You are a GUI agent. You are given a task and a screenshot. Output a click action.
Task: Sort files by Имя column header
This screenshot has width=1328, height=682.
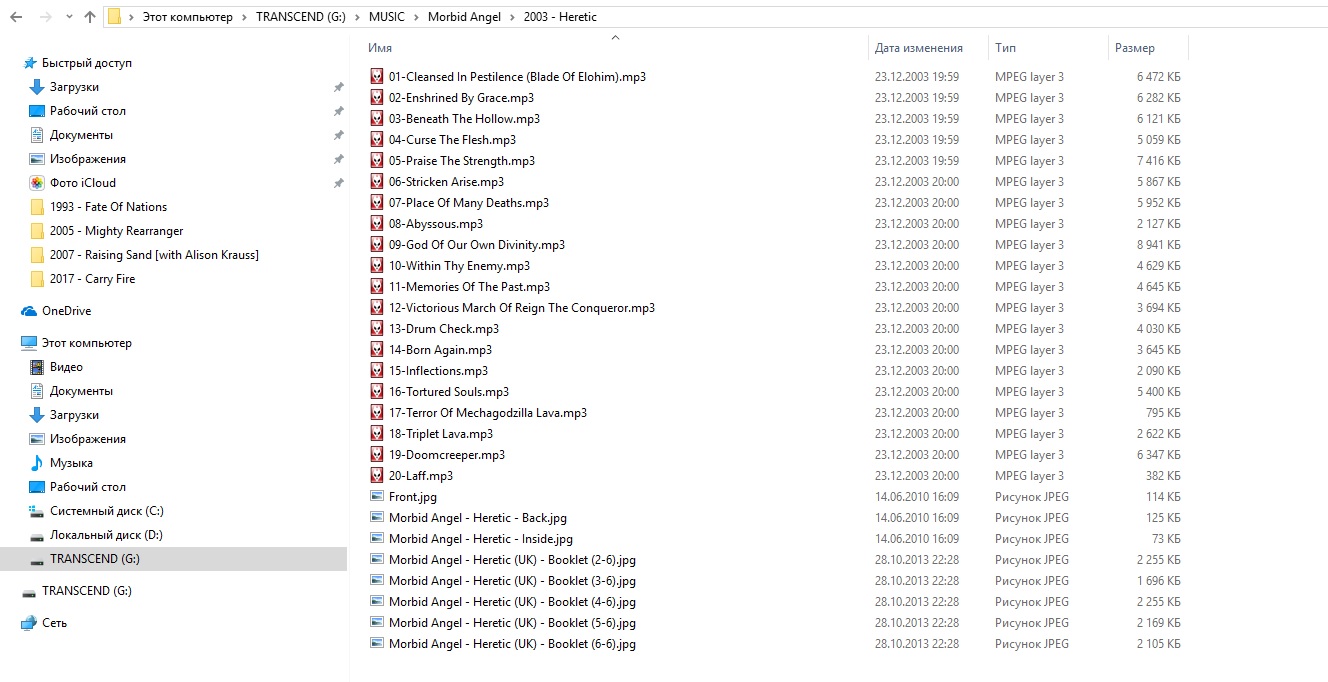[x=380, y=48]
